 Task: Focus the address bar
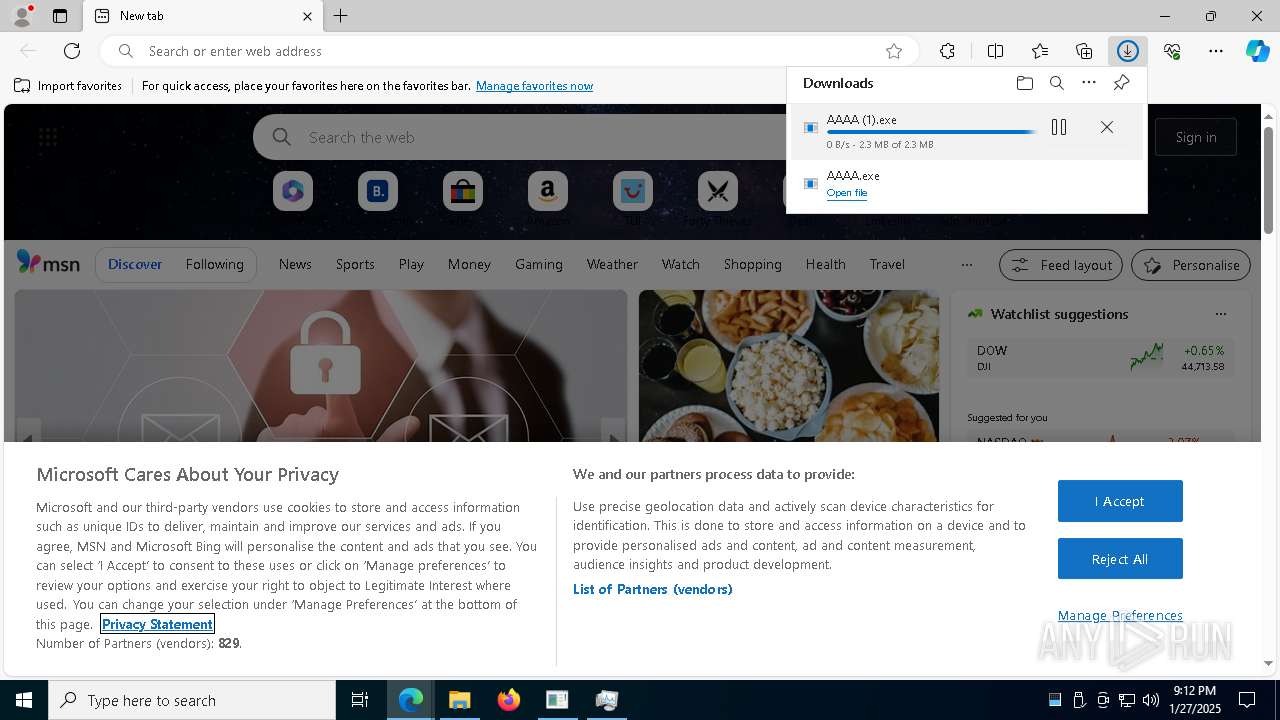(x=510, y=51)
